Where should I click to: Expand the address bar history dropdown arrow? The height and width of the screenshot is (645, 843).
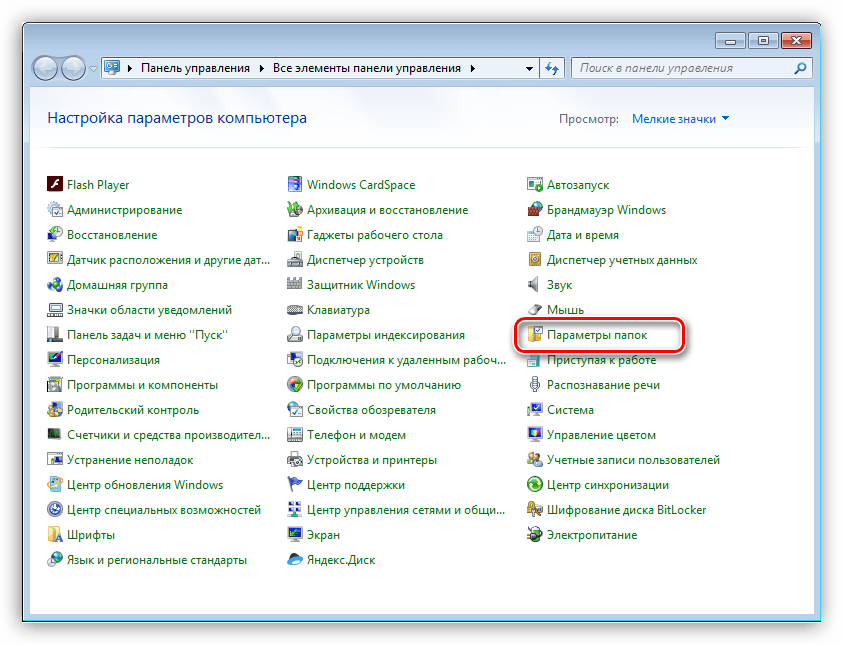click(529, 69)
